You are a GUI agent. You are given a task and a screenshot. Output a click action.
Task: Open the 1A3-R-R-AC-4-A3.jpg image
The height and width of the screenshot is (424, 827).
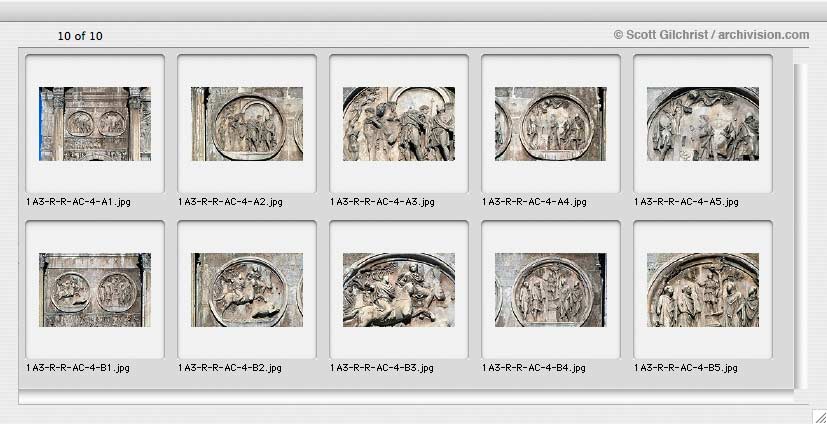click(x=399, y=124)
